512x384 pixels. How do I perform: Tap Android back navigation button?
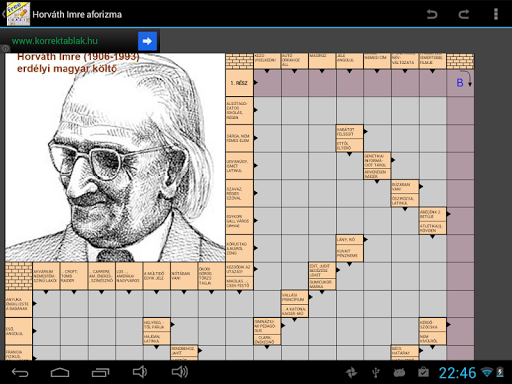(x=20, y=372)
